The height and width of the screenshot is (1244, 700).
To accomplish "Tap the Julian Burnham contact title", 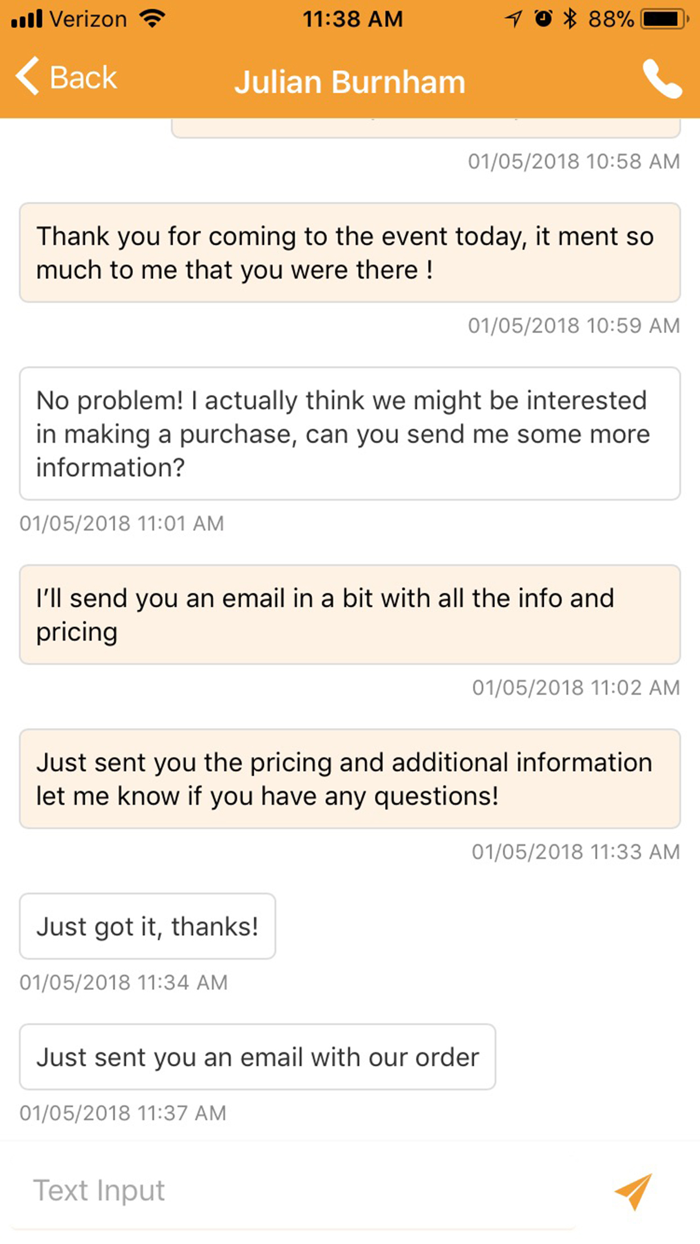I will [349, 82].
